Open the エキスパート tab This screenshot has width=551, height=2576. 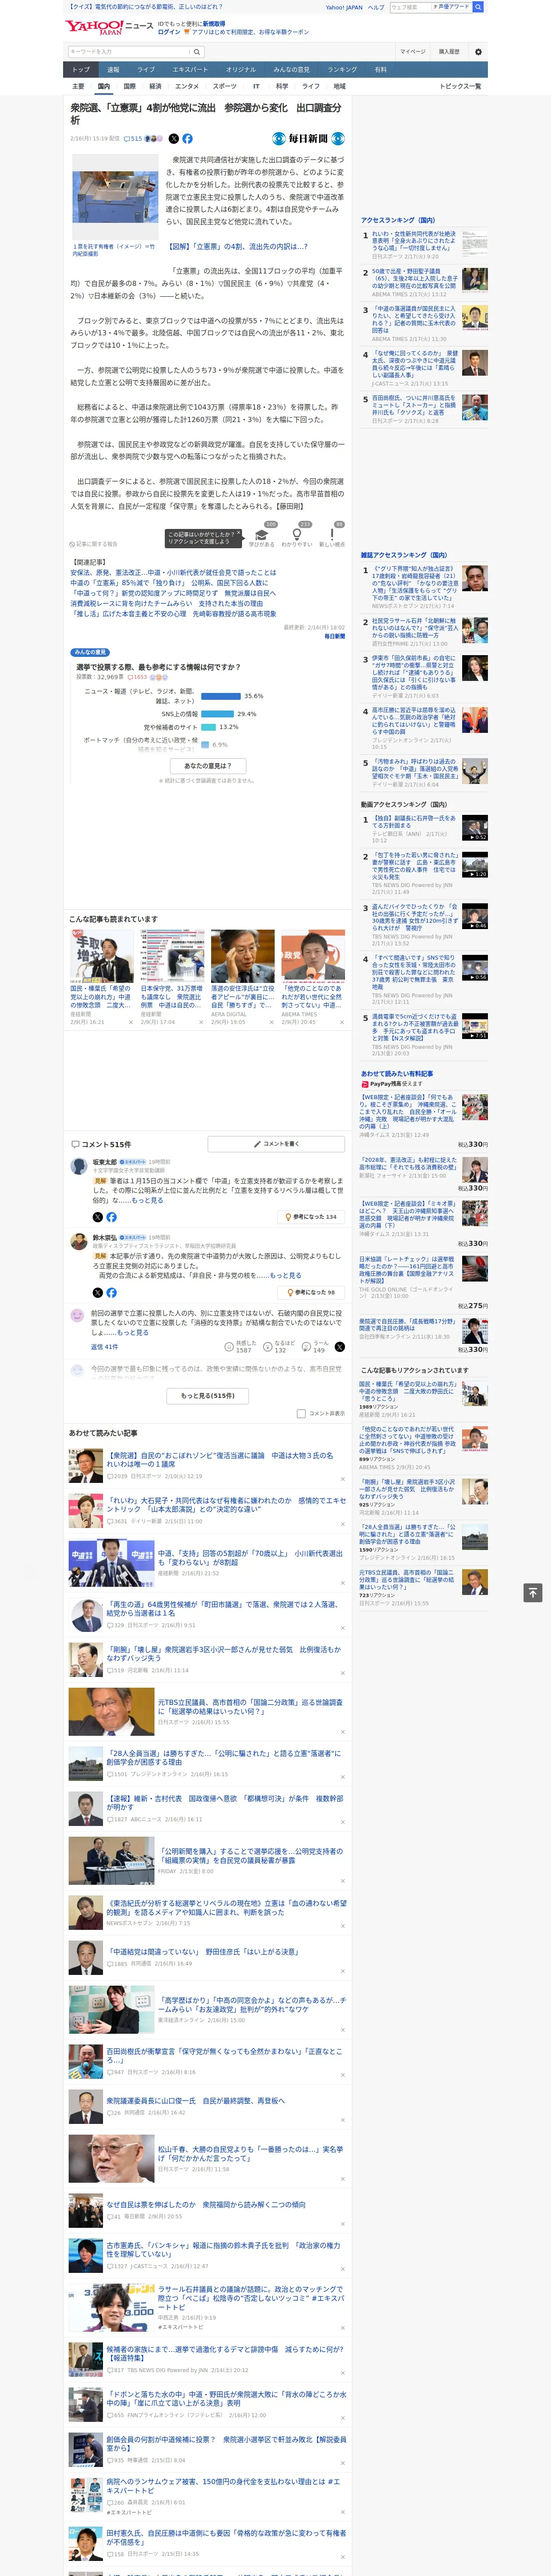point(190,70)
